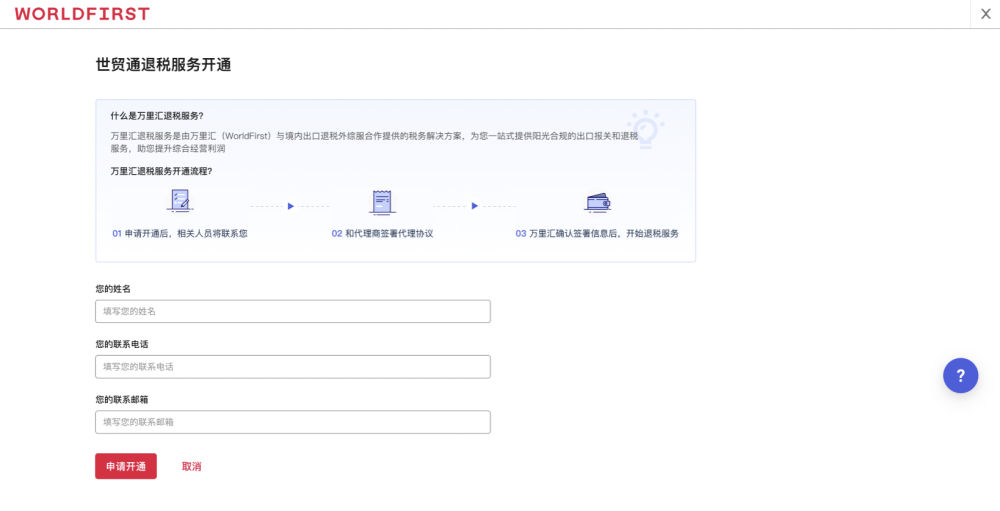Select the 申请开通后，相关人员将联系您 step text

[x=186, y=233]
